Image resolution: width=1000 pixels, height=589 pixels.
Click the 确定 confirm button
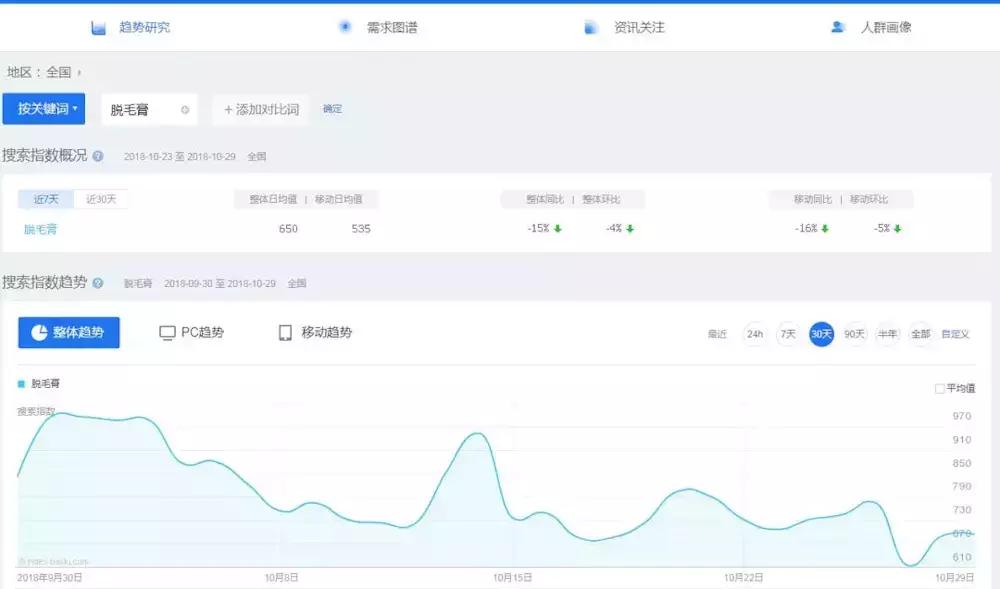coord(333,110)
